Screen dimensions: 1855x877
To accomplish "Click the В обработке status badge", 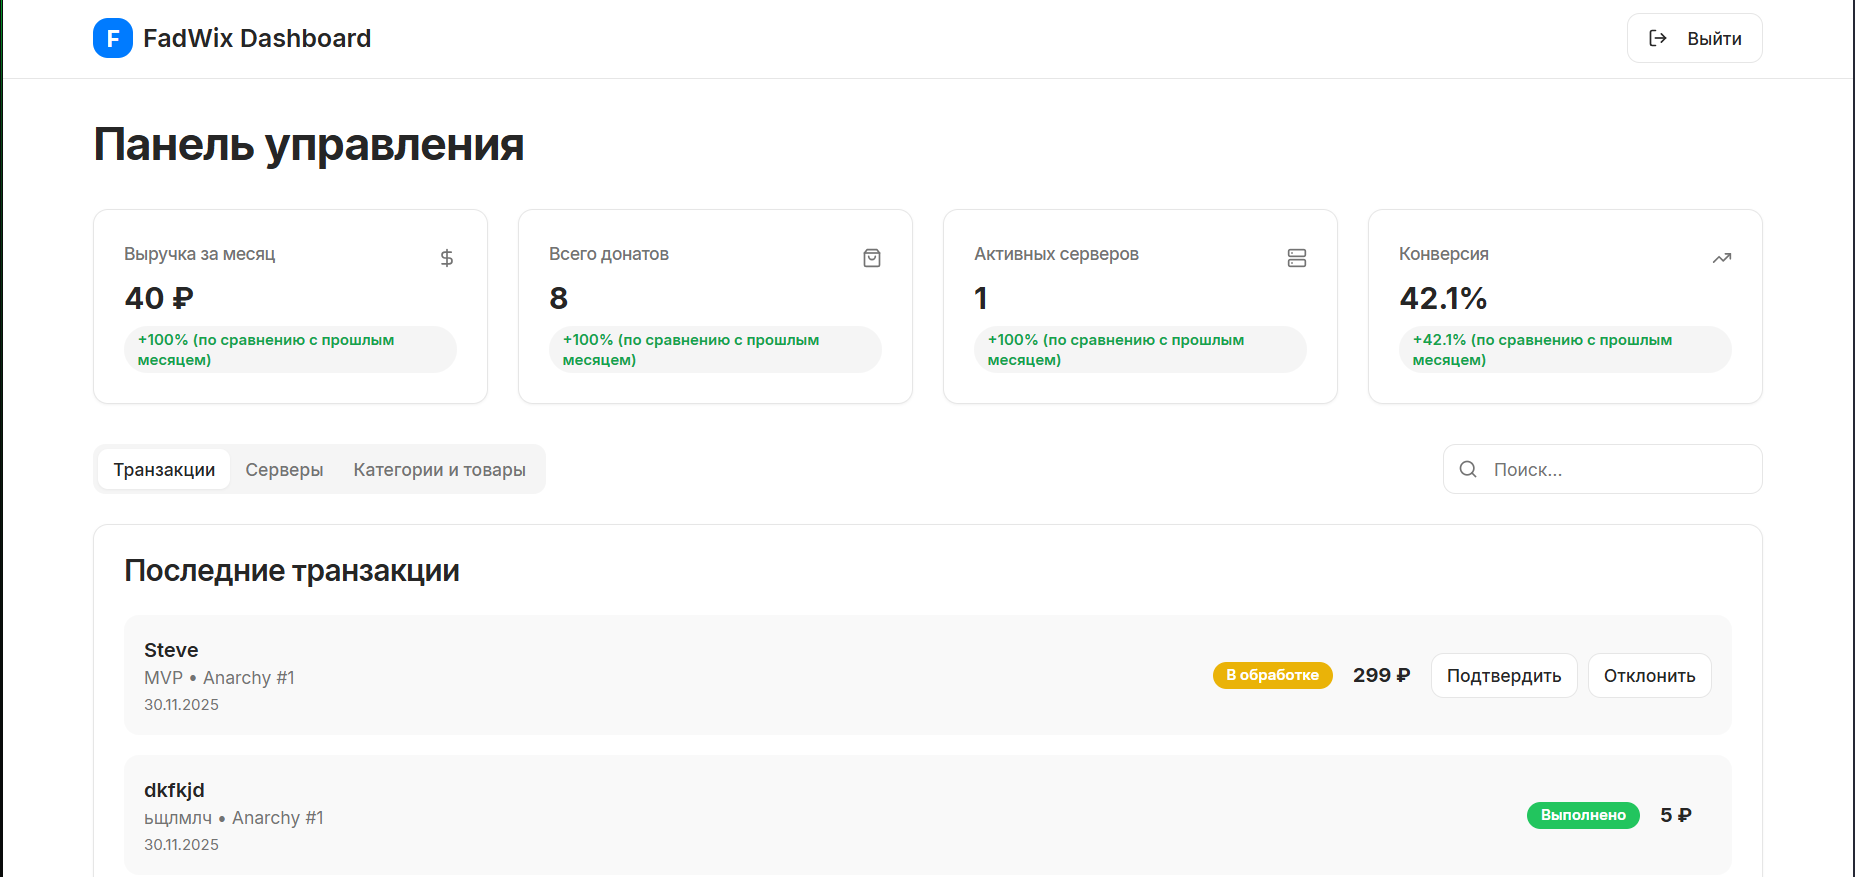I will pyautogui.click(x=1272, y=675).
